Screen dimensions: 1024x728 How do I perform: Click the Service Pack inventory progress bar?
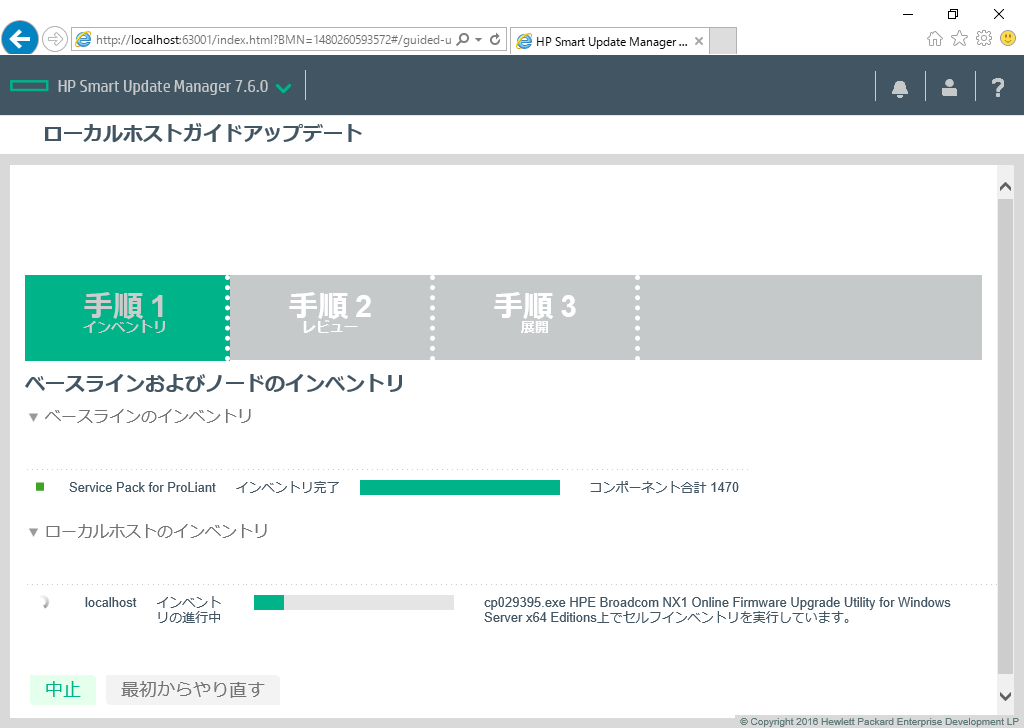460,487
